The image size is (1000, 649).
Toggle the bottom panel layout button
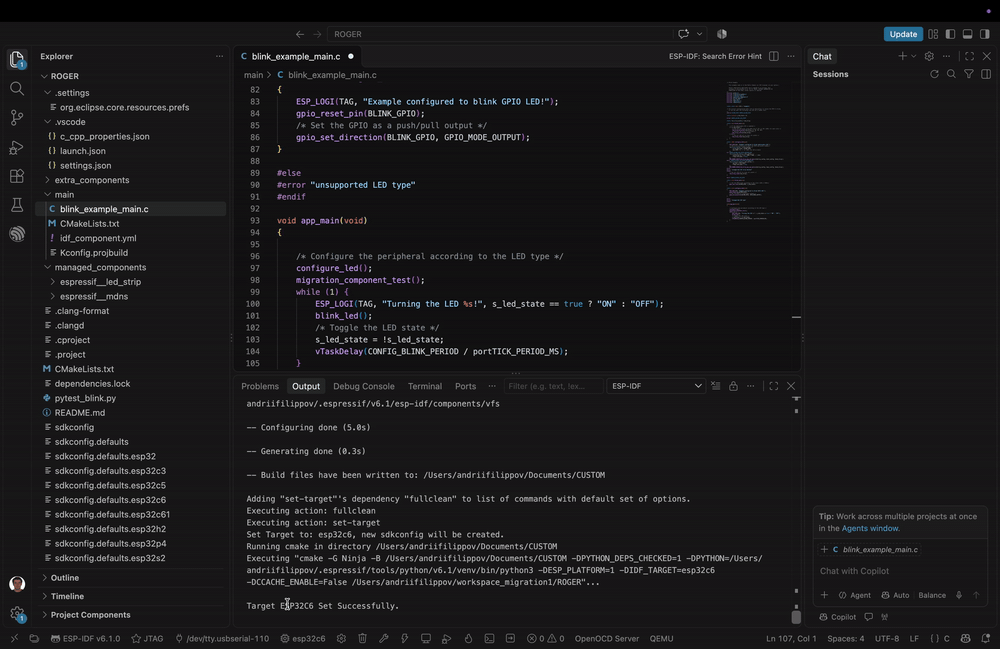[967, 34]
